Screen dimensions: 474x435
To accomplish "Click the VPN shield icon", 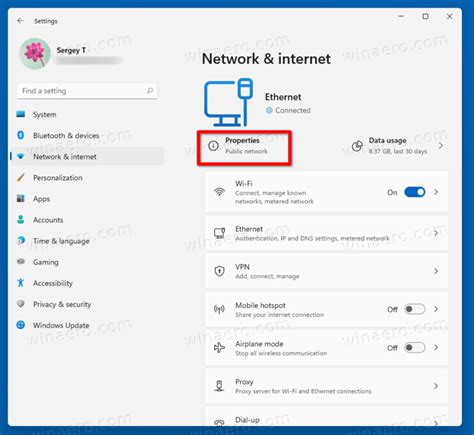I will (x=219, y=271).
